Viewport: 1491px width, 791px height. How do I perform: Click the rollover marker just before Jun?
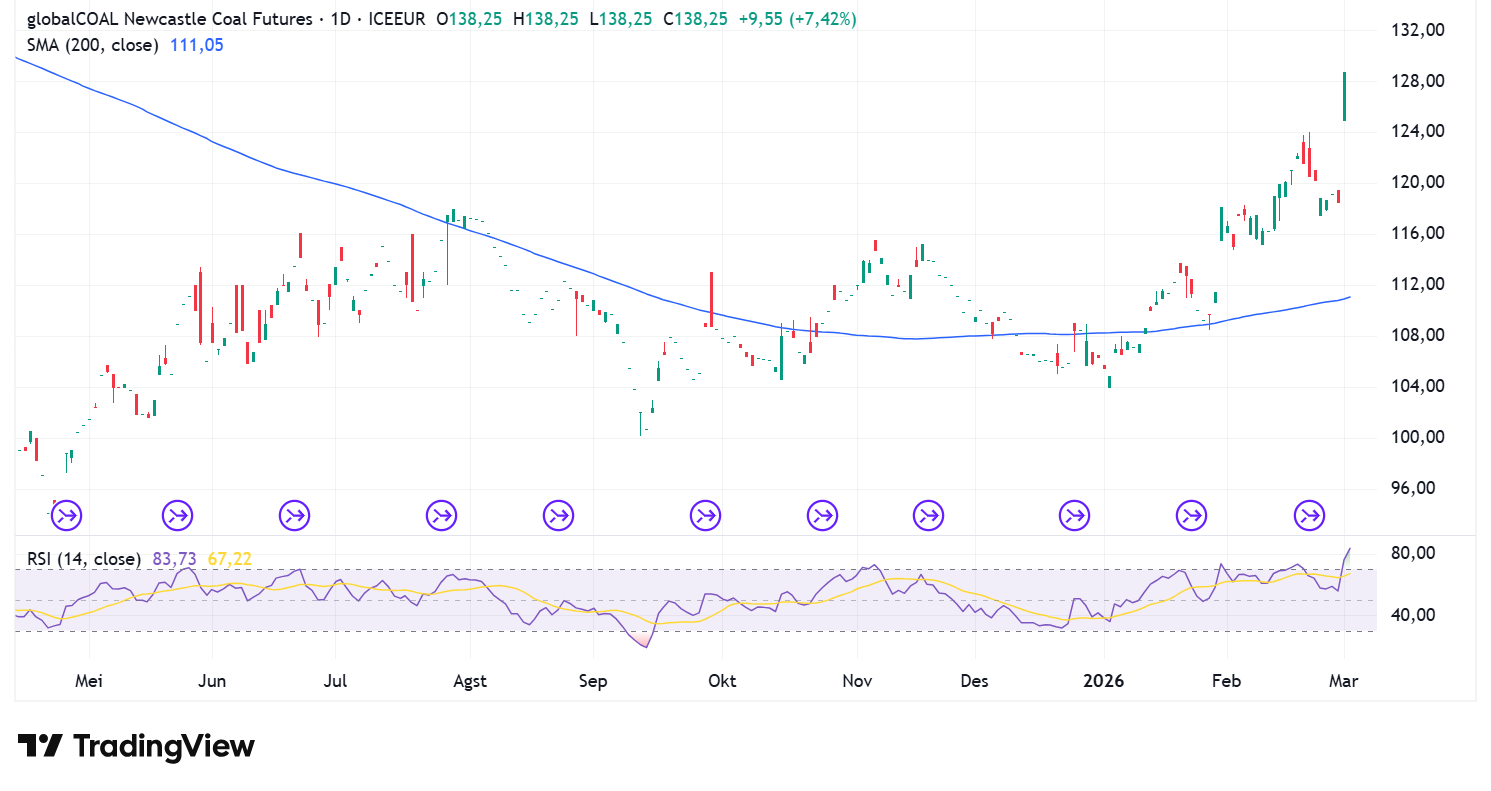click(178, 516)
